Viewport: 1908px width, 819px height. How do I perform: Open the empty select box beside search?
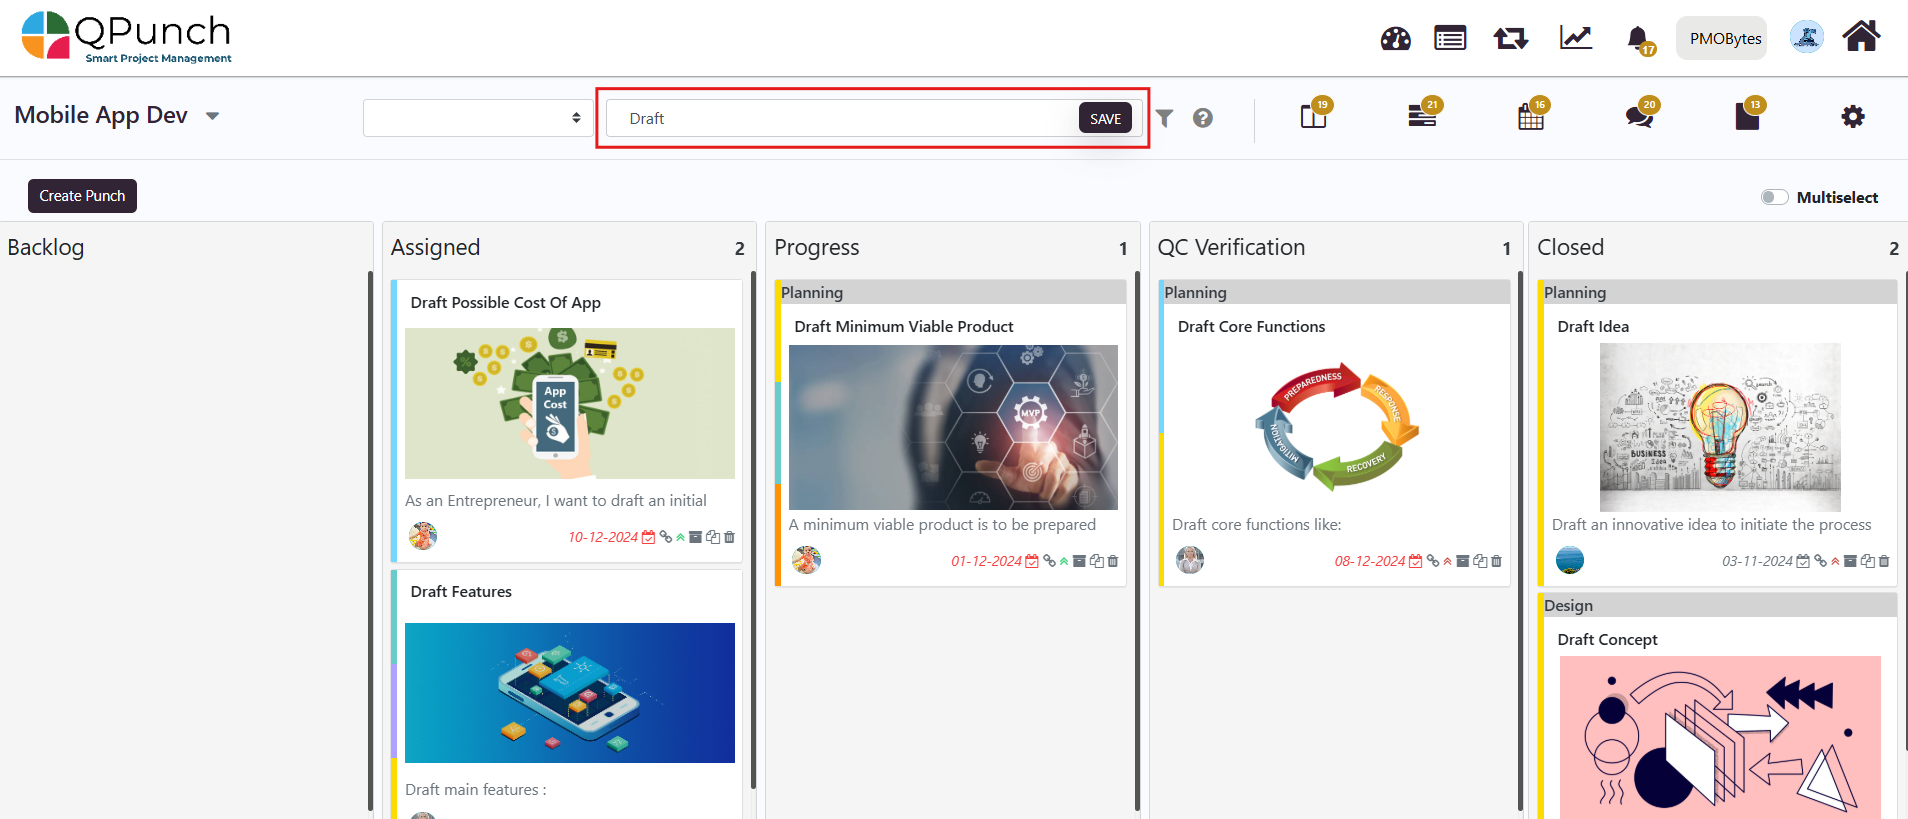(477, 118)
